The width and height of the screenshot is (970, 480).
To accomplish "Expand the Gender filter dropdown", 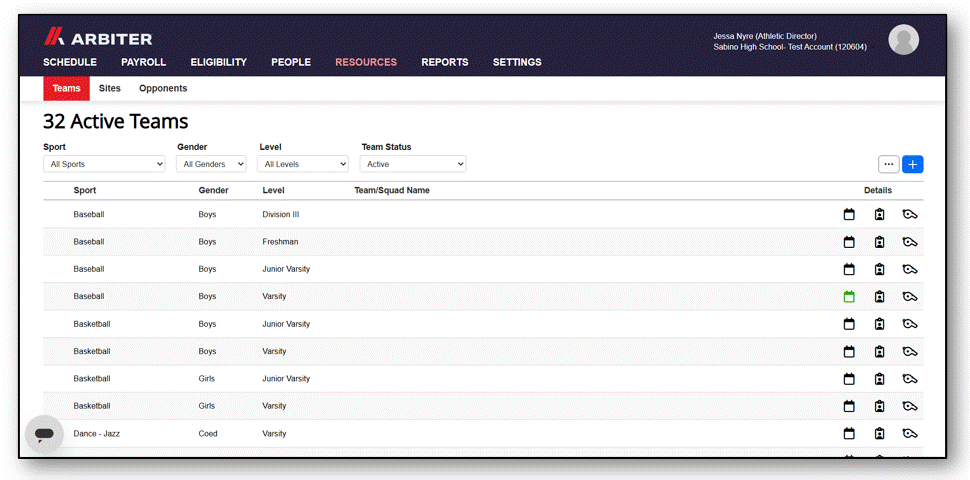I will (211, 164).
